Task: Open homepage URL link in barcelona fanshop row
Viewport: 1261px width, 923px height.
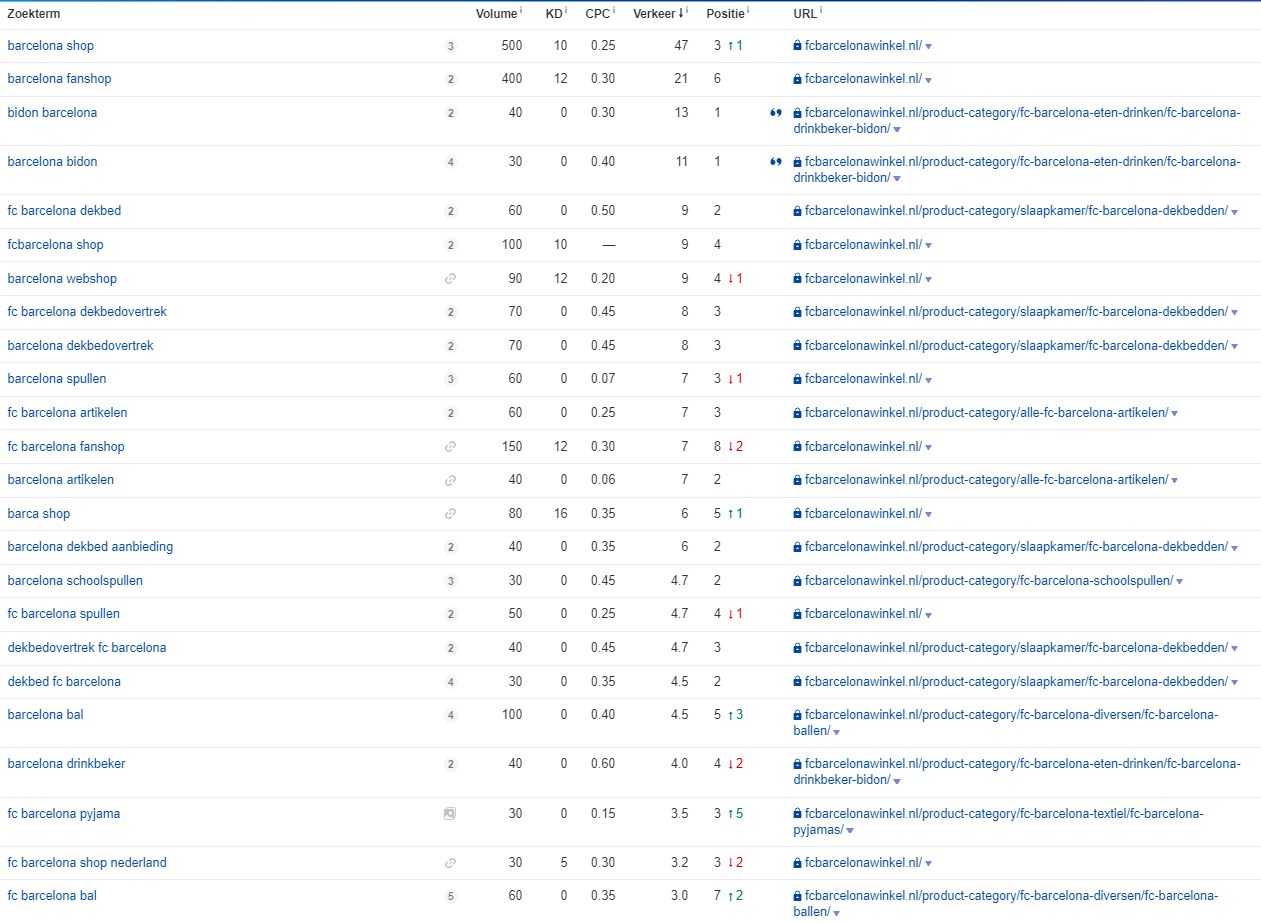Action: click(863, 79)
